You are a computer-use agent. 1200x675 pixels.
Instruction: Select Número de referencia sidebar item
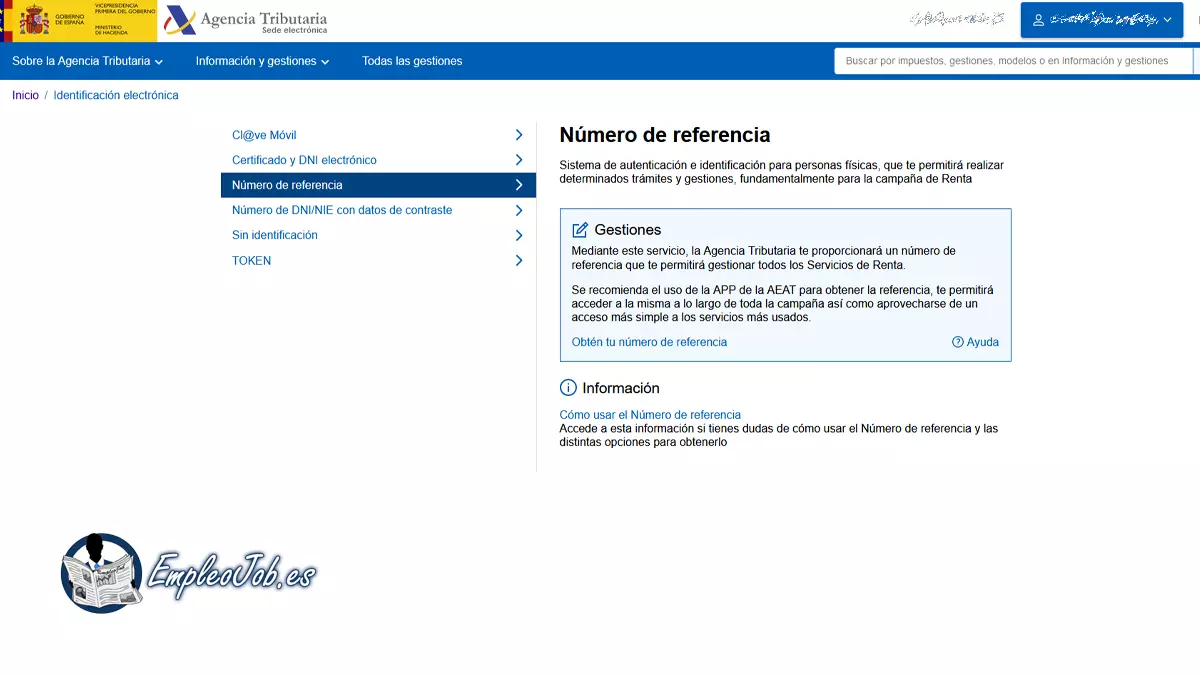pos(378,185)
